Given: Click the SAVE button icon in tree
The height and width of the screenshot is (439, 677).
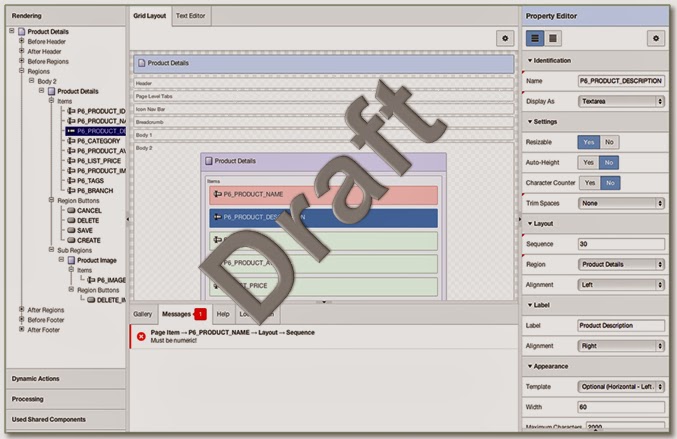Looking at the screenshot, I should point(71,230).
